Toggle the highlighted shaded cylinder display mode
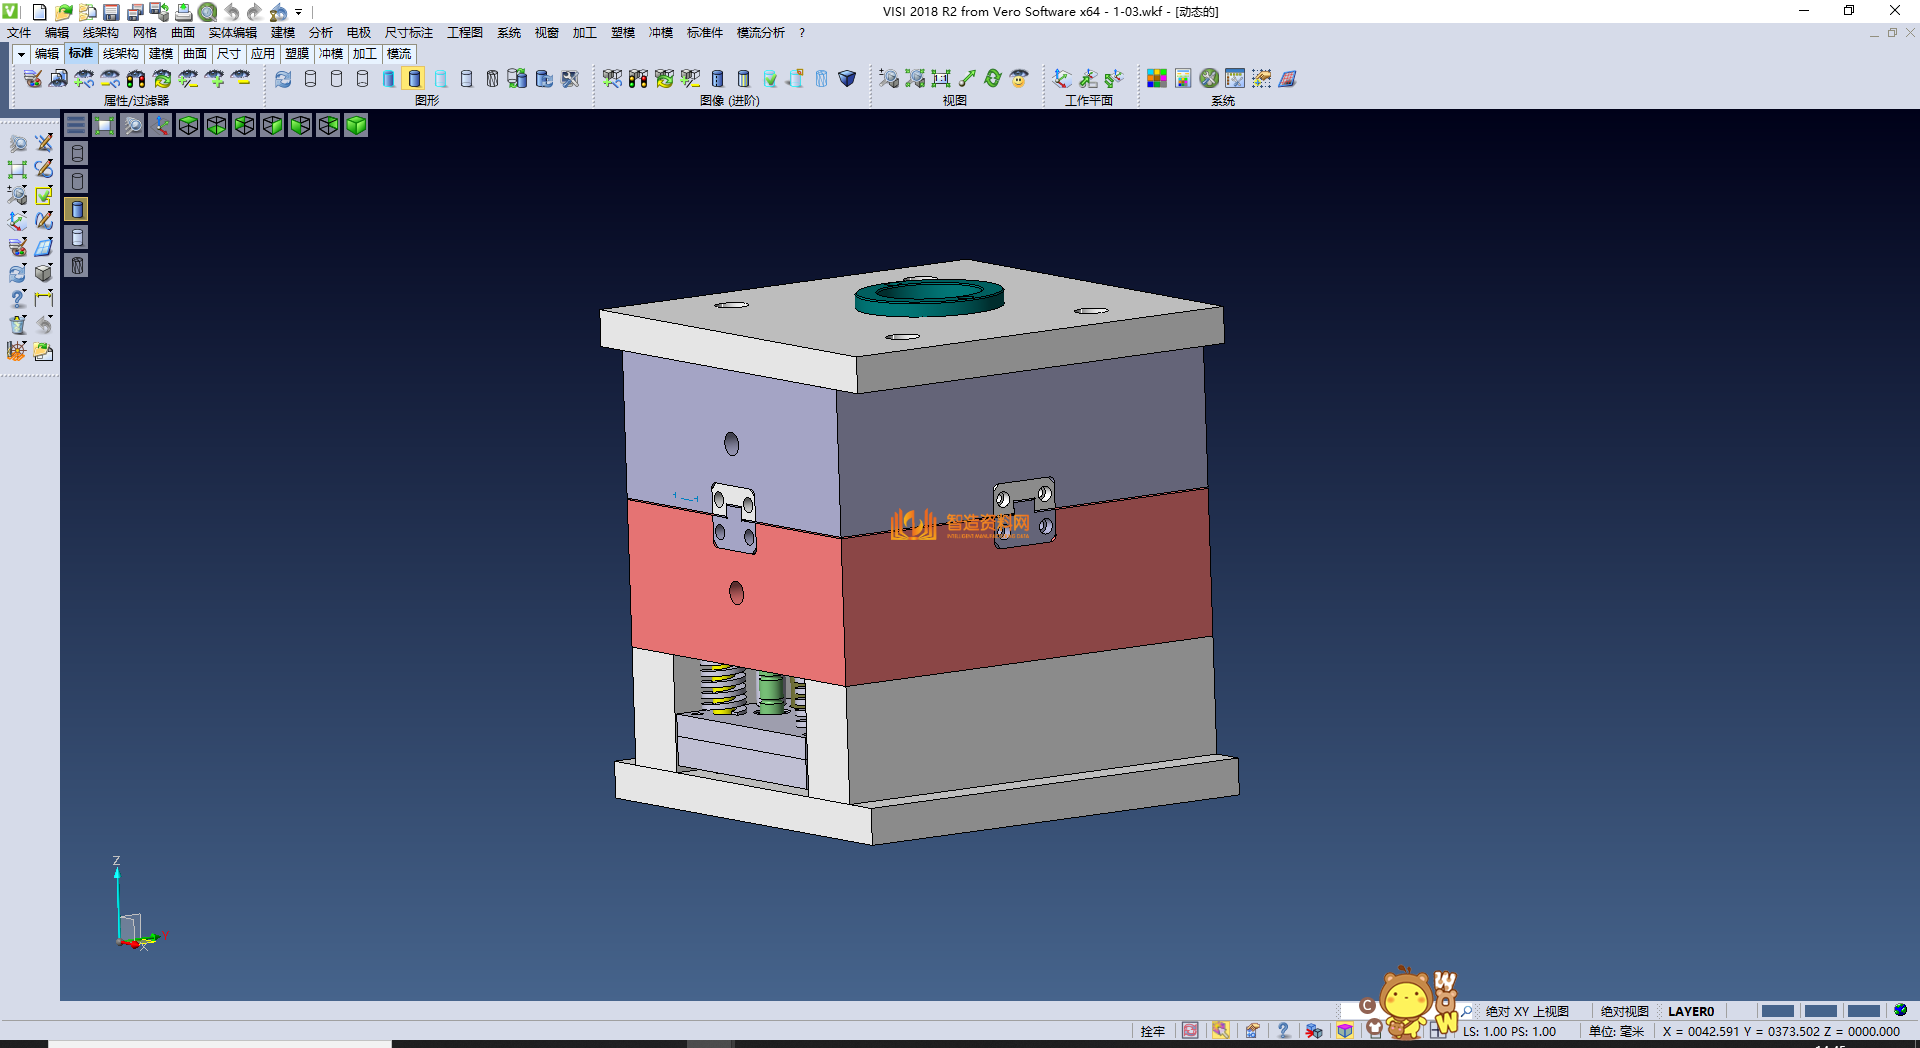 tap(415, 79)
